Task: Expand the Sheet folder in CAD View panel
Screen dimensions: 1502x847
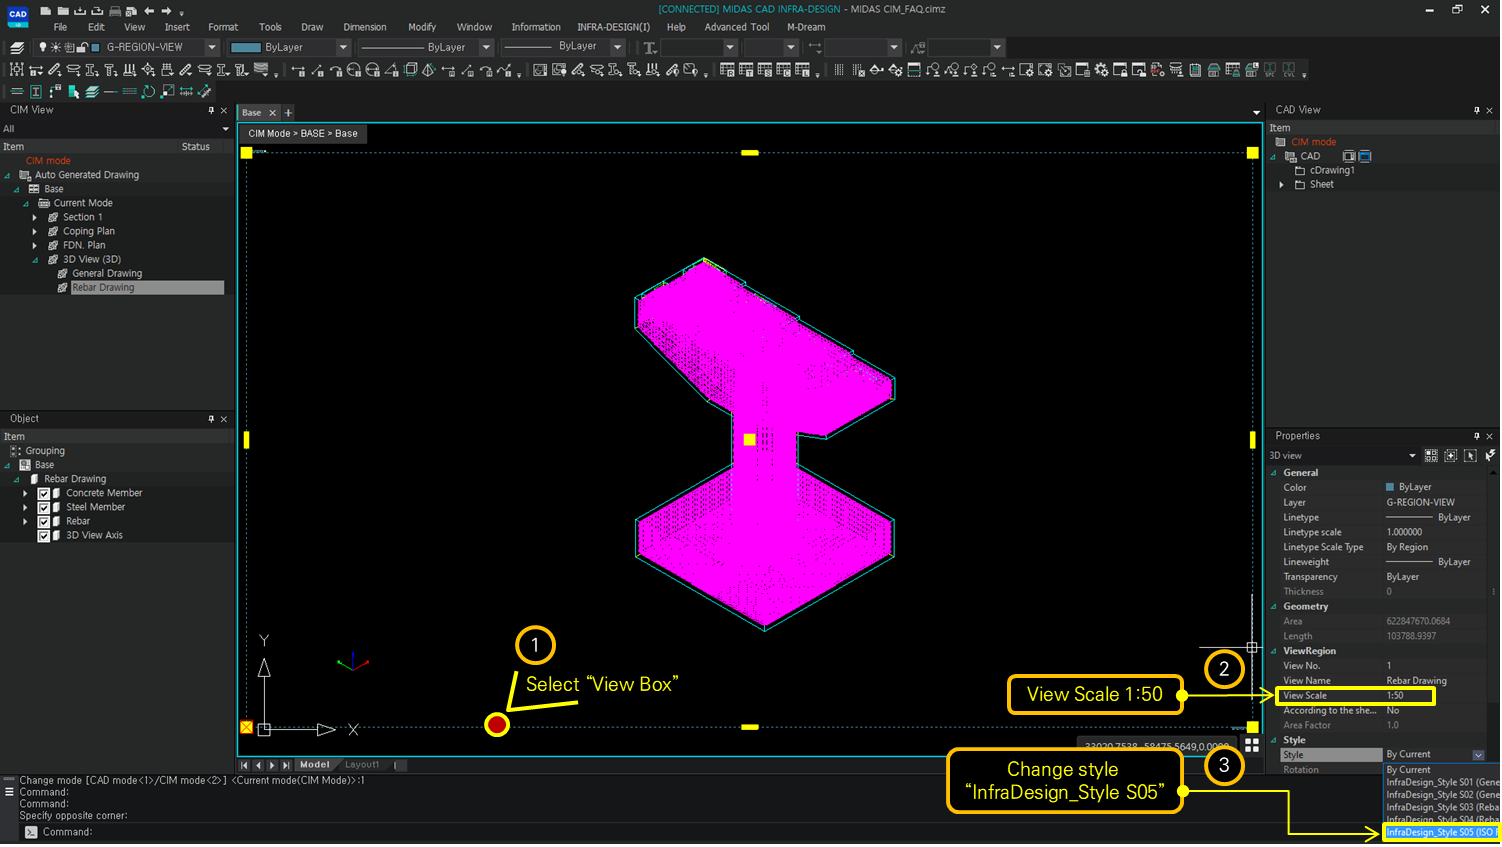Action: [x=1281, y=184]
